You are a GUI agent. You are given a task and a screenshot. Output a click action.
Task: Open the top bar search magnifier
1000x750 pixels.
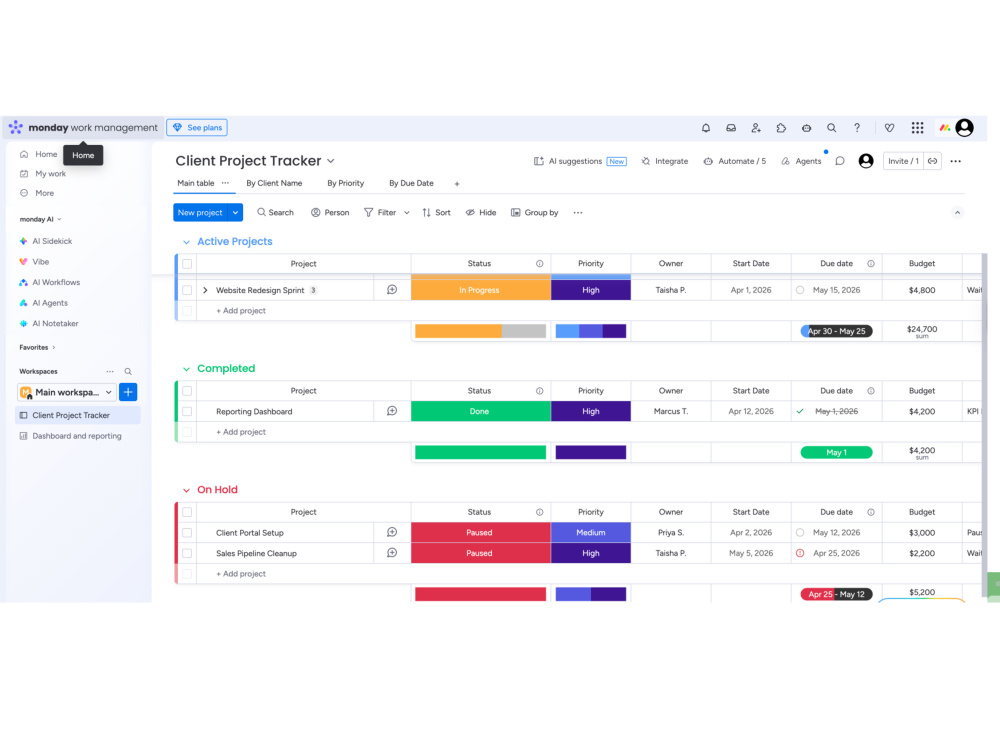(x=832, y=128)
